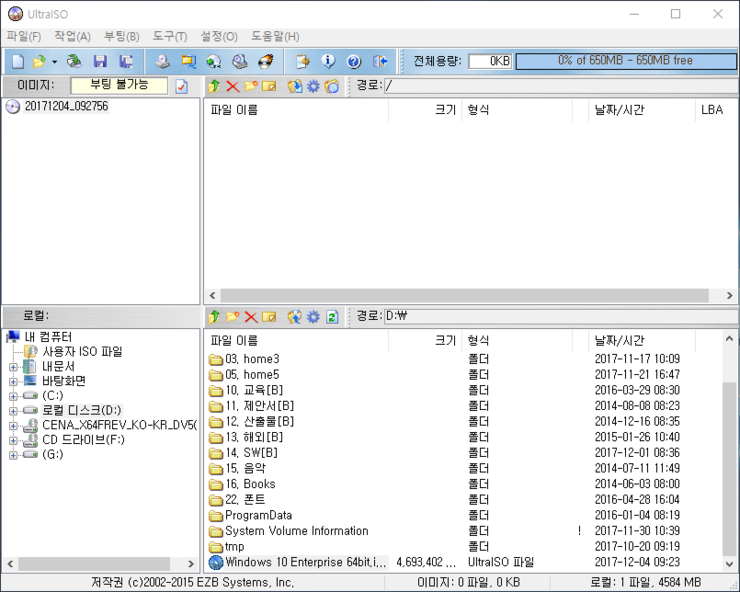Select the 사용자 ISO 파일 tree item
Screen dimensions: 740x592
coord(83,352)
